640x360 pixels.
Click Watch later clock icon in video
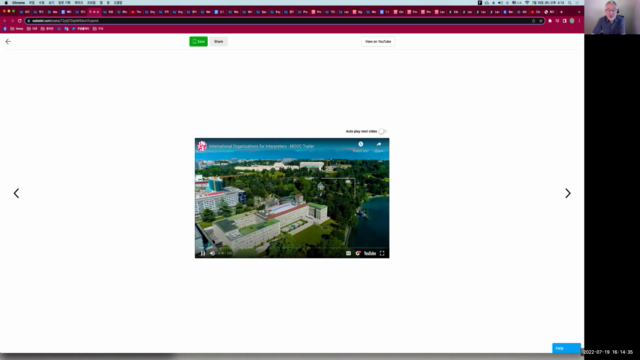point(361,144)
